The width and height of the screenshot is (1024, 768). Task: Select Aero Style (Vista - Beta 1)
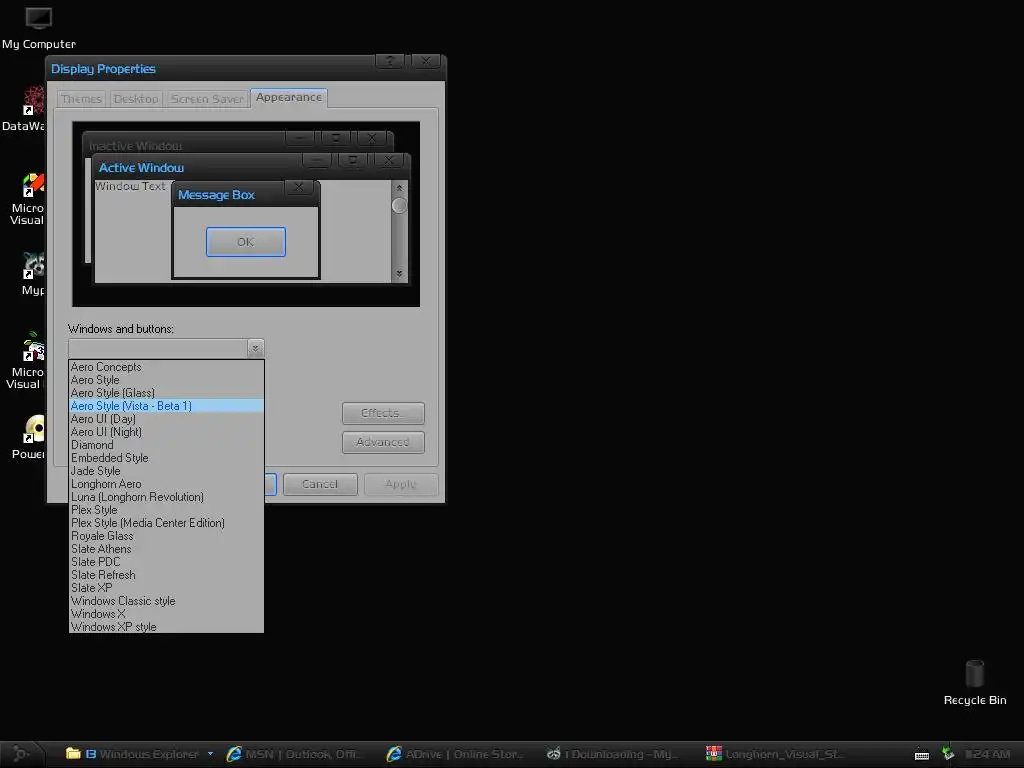point(167,406)
